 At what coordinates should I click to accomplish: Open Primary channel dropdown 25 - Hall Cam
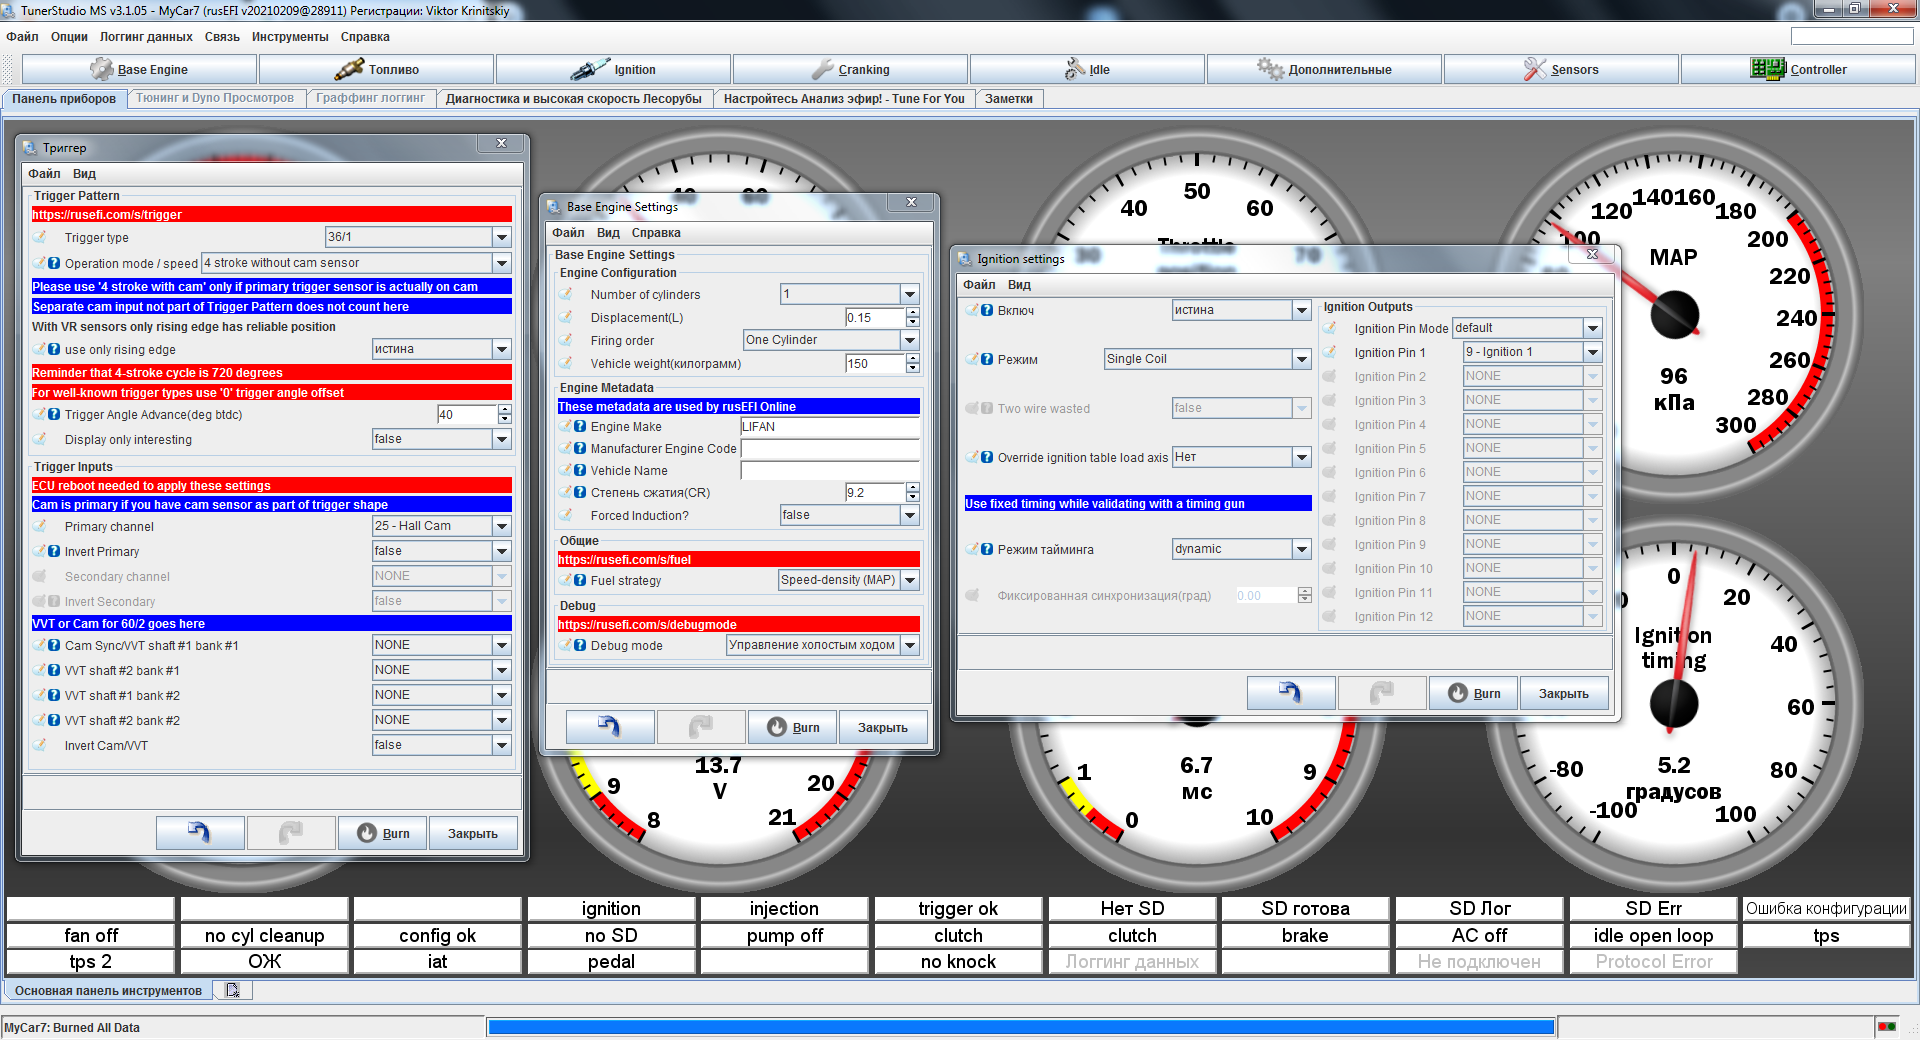tap(442, 526)
